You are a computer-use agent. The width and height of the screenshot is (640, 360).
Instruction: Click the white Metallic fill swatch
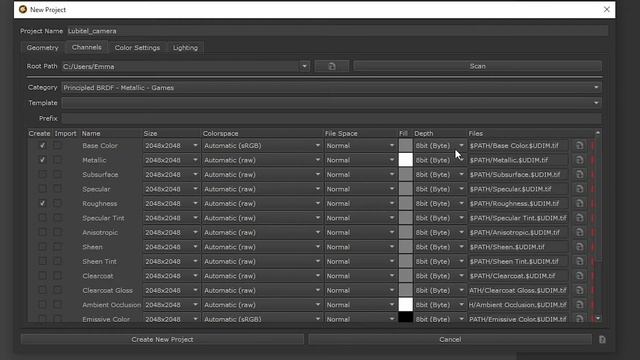click(405, 160)
